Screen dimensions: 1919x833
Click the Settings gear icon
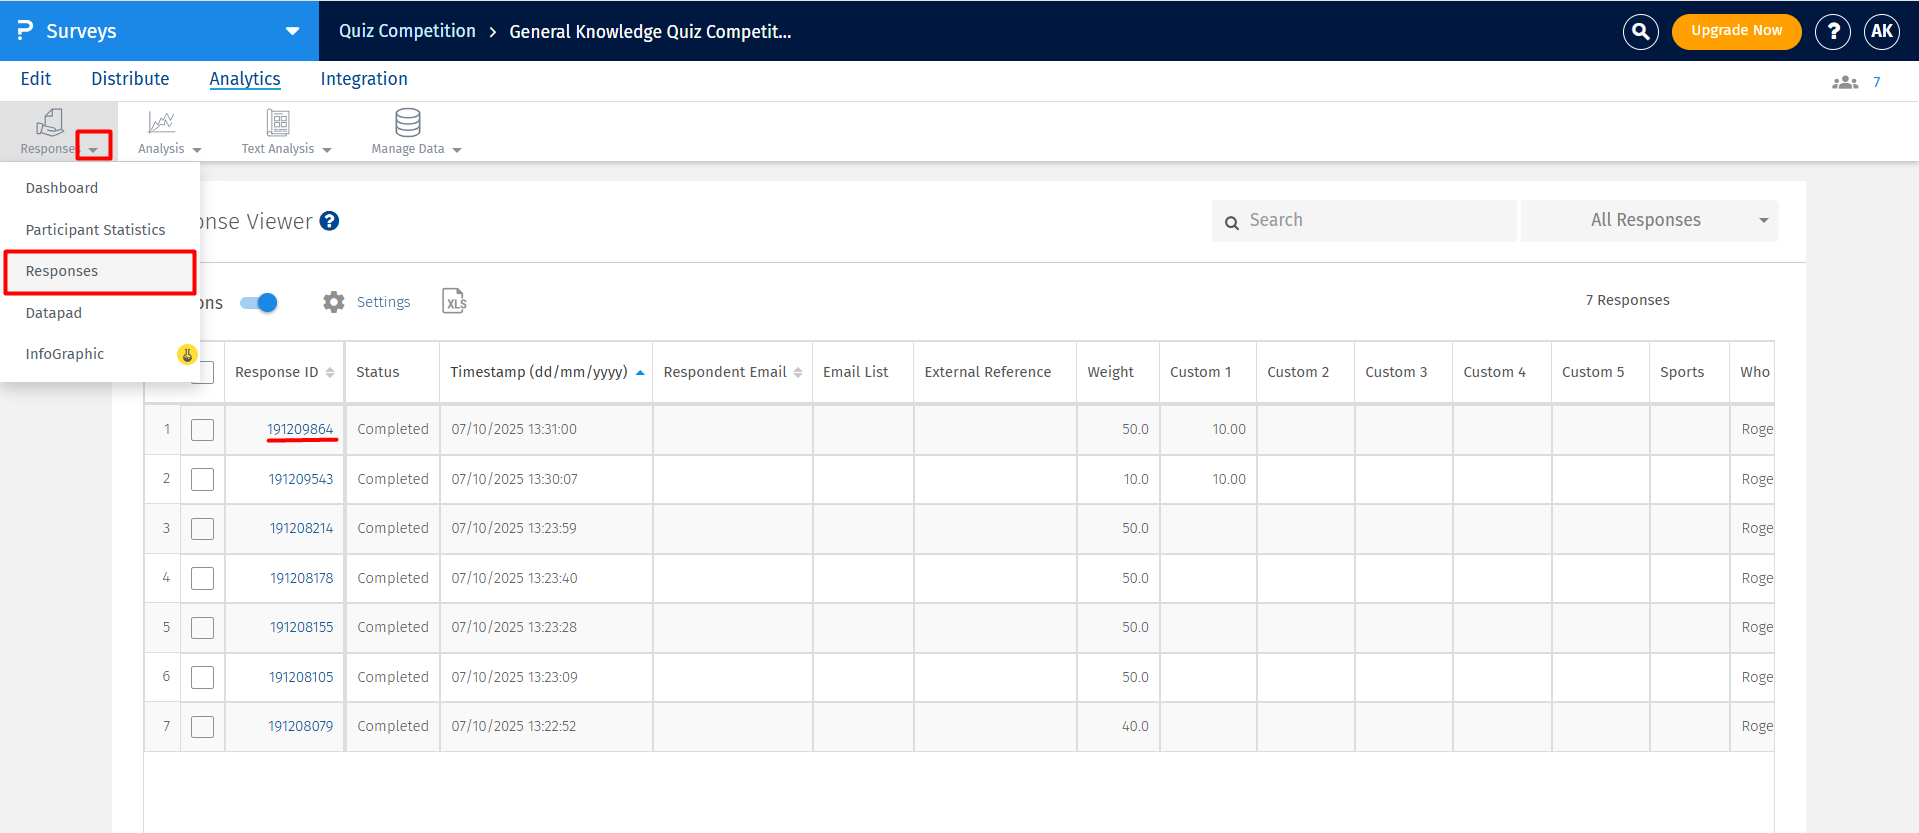click(334, 302)
